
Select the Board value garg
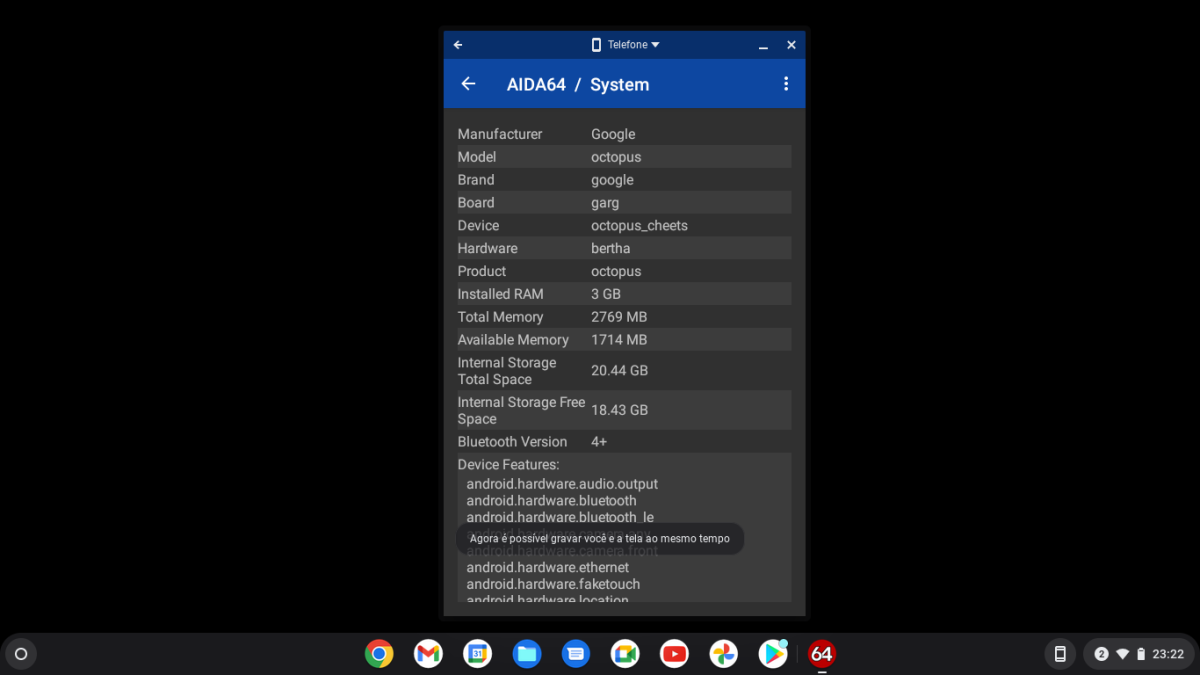pos(605,203)
